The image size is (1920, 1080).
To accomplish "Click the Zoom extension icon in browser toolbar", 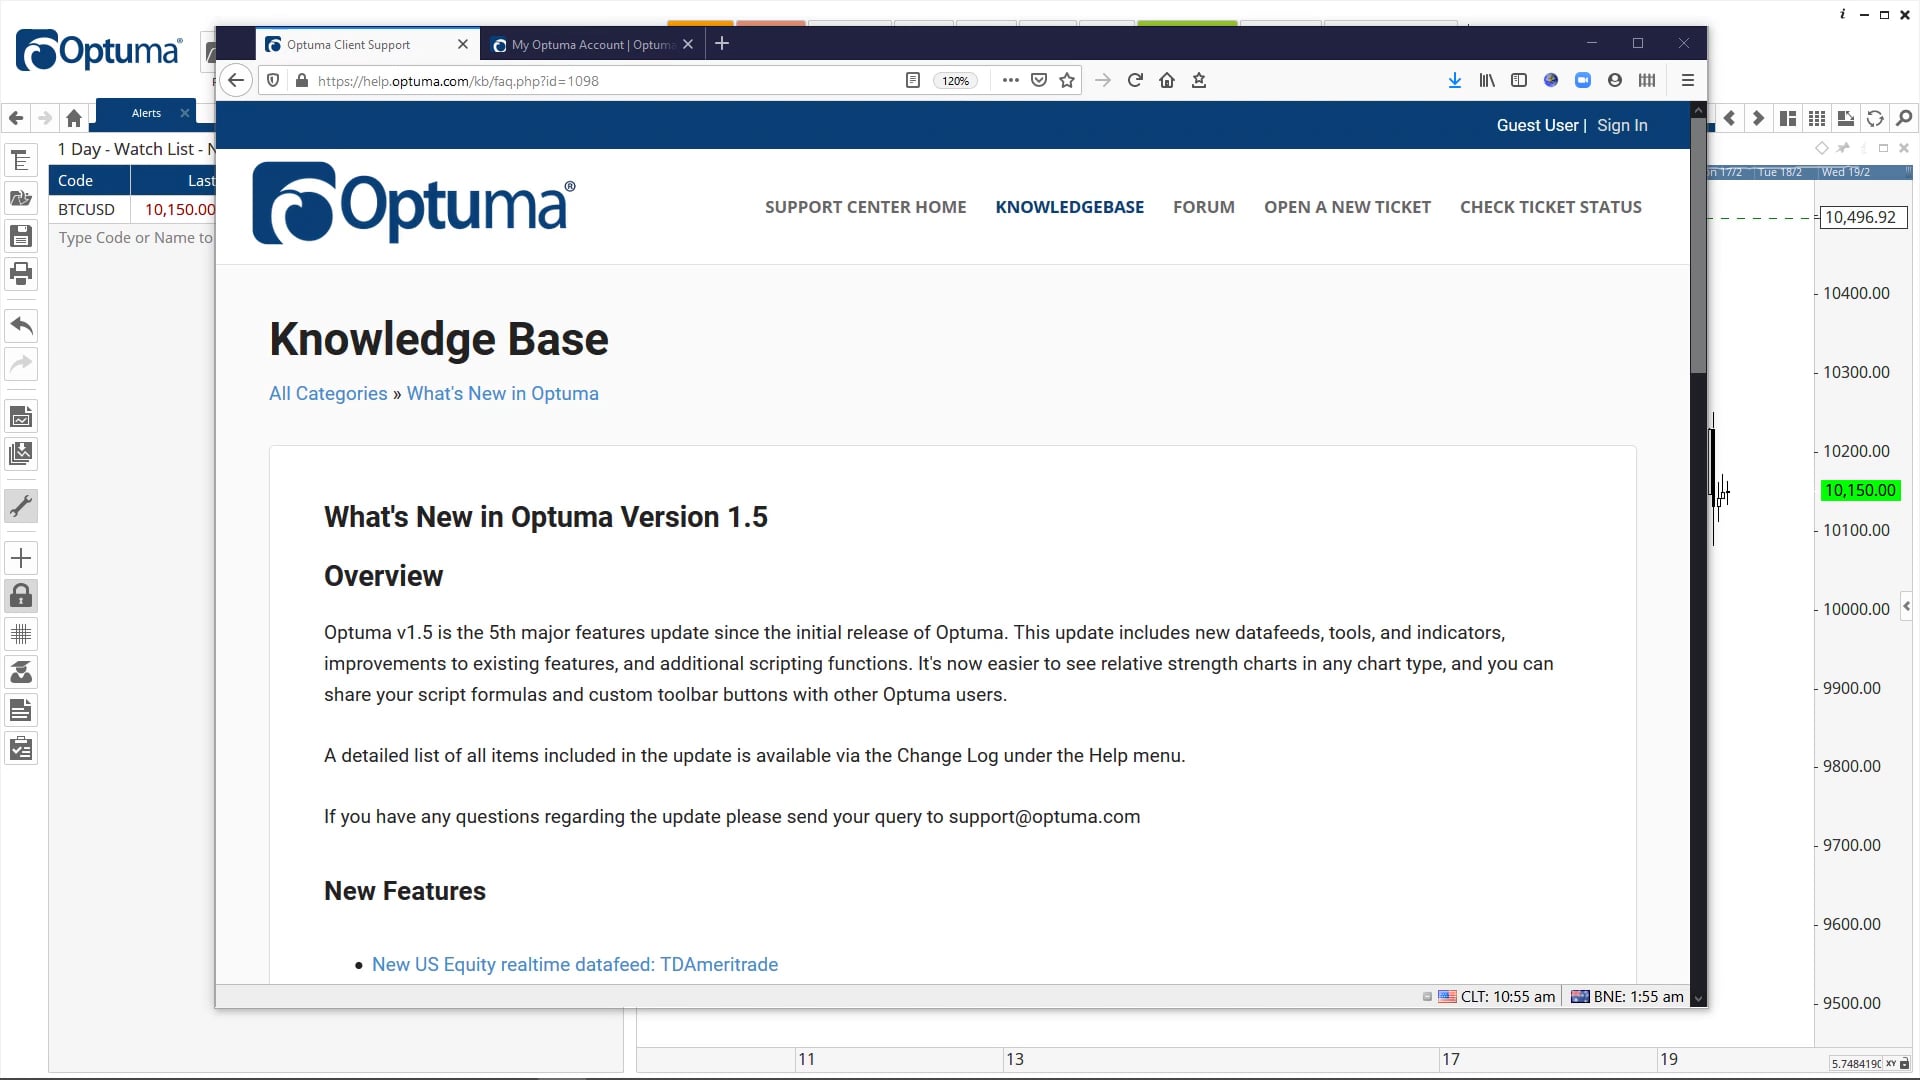I will point(1583,80).
